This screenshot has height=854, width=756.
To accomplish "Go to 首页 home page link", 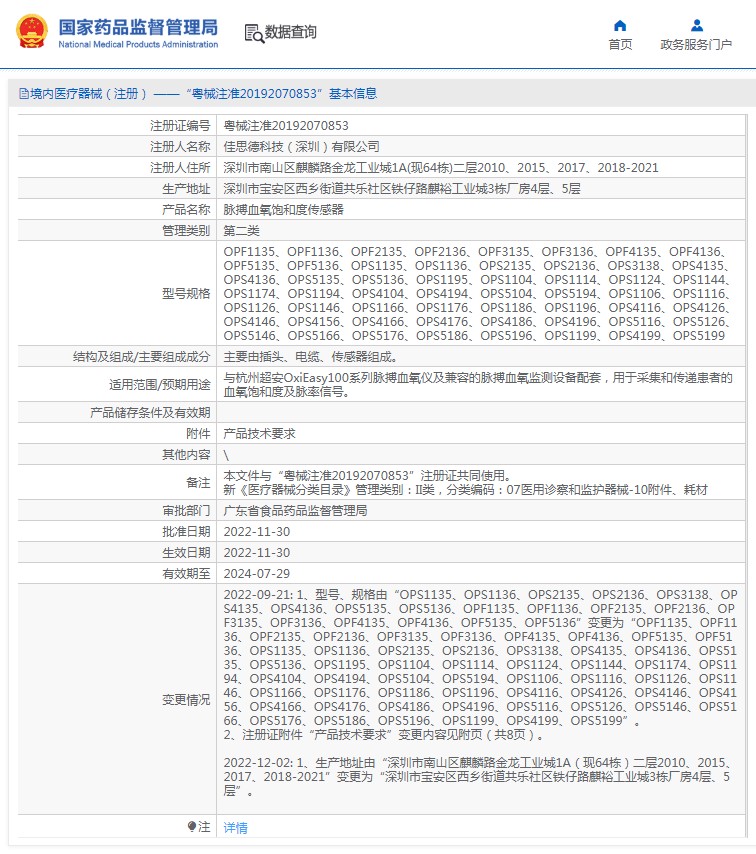I will pyautogui.click(x=620, y=45).
